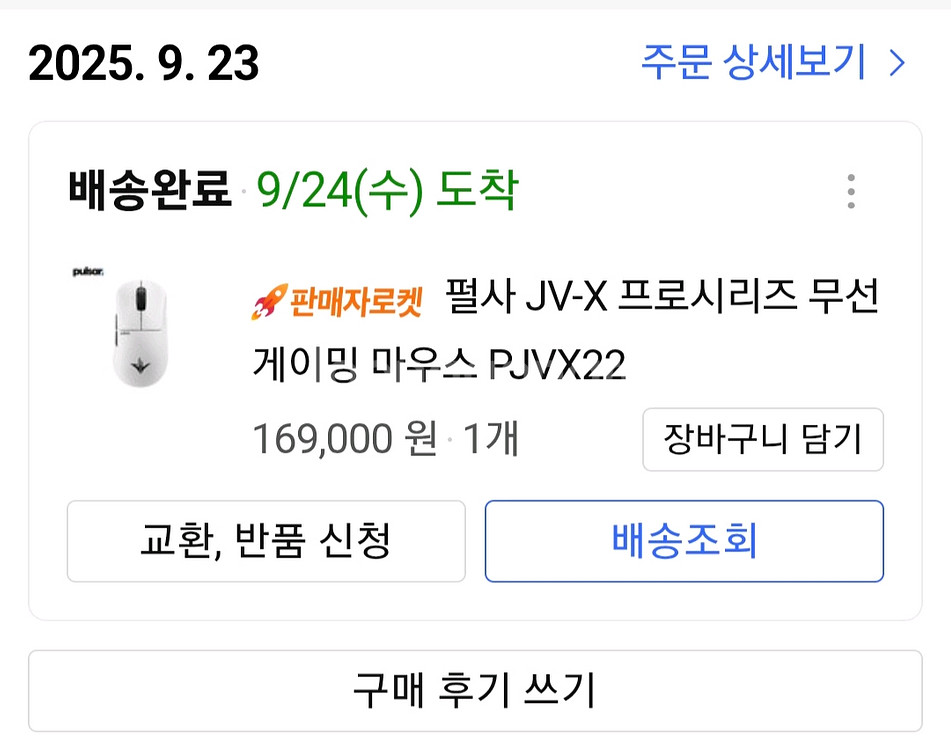Viewport: 951px width, 750px height.
Task: Select the 2025. 9. 23 order date heading
Action: [144, 65]
